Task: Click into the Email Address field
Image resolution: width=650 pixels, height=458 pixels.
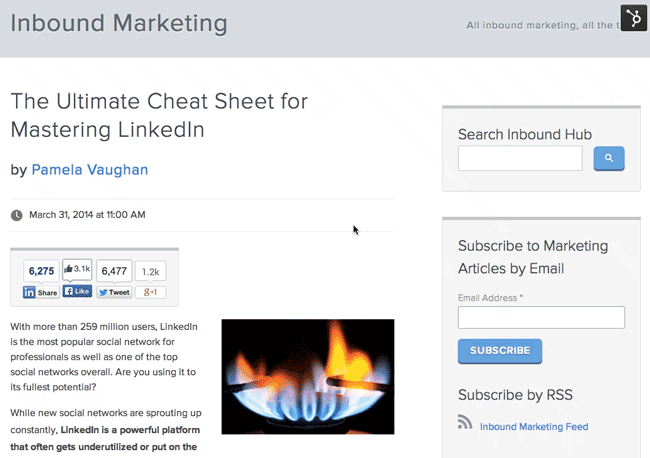Action: tap(541, 318)
